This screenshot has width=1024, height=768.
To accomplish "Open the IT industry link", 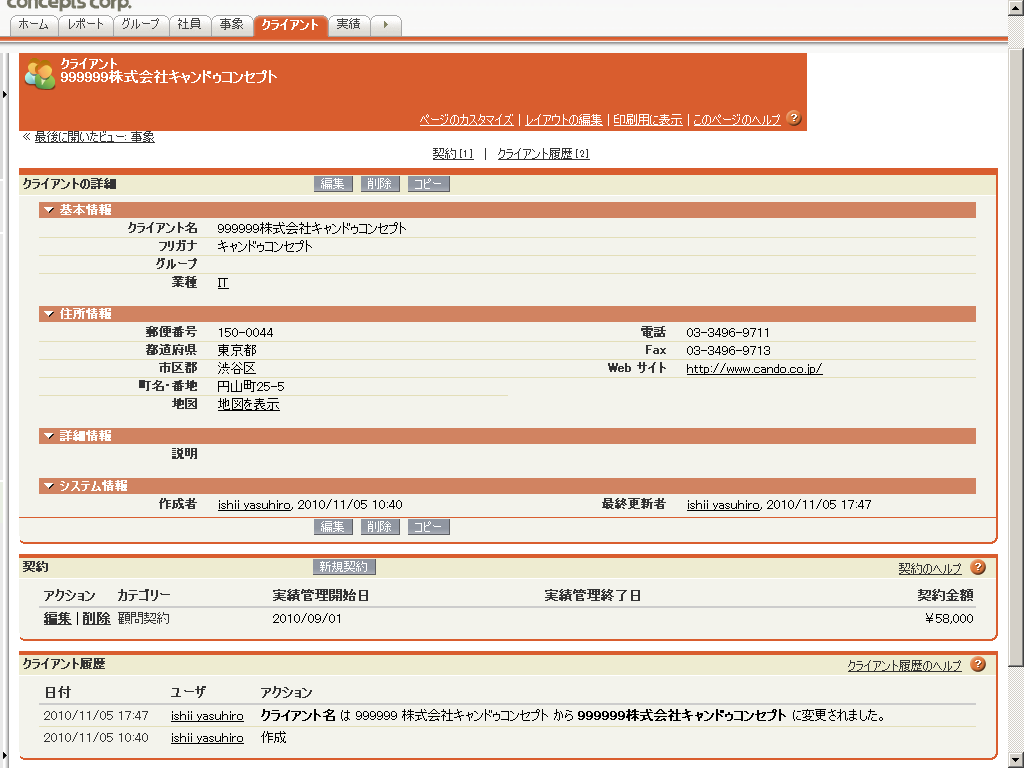I will [x=223, y=283].
